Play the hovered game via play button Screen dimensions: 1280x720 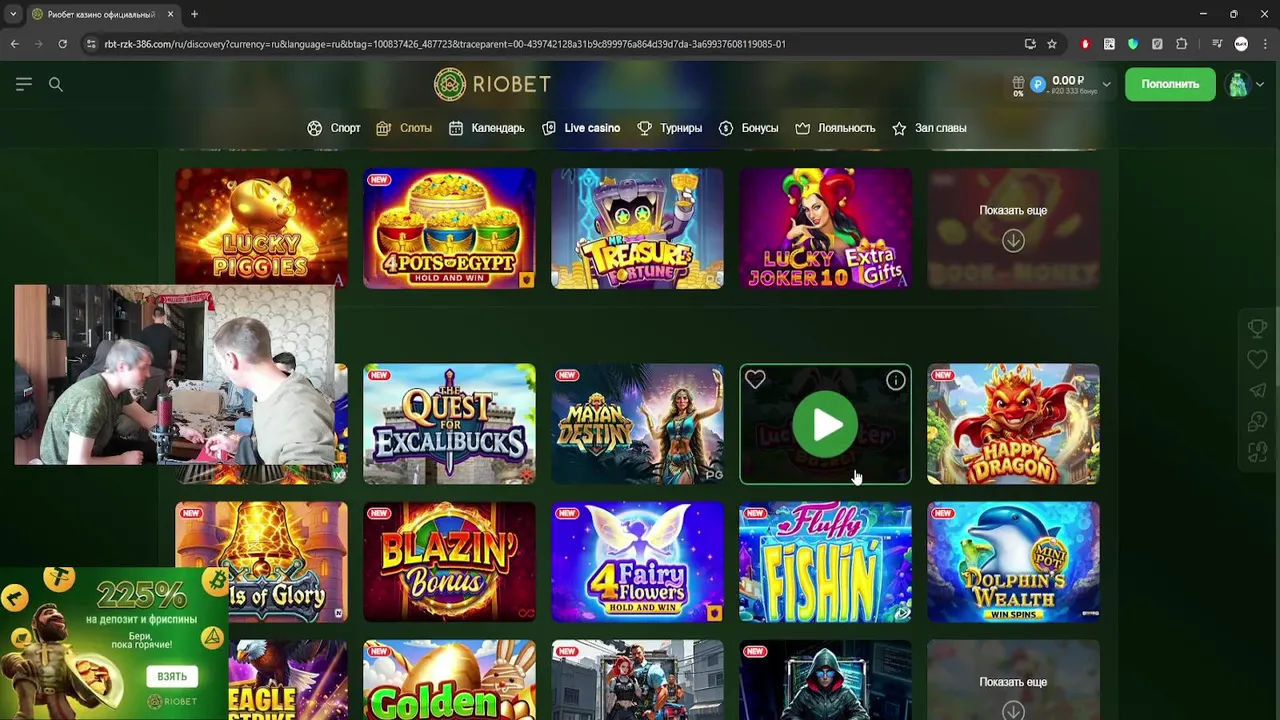click(825, 424)
